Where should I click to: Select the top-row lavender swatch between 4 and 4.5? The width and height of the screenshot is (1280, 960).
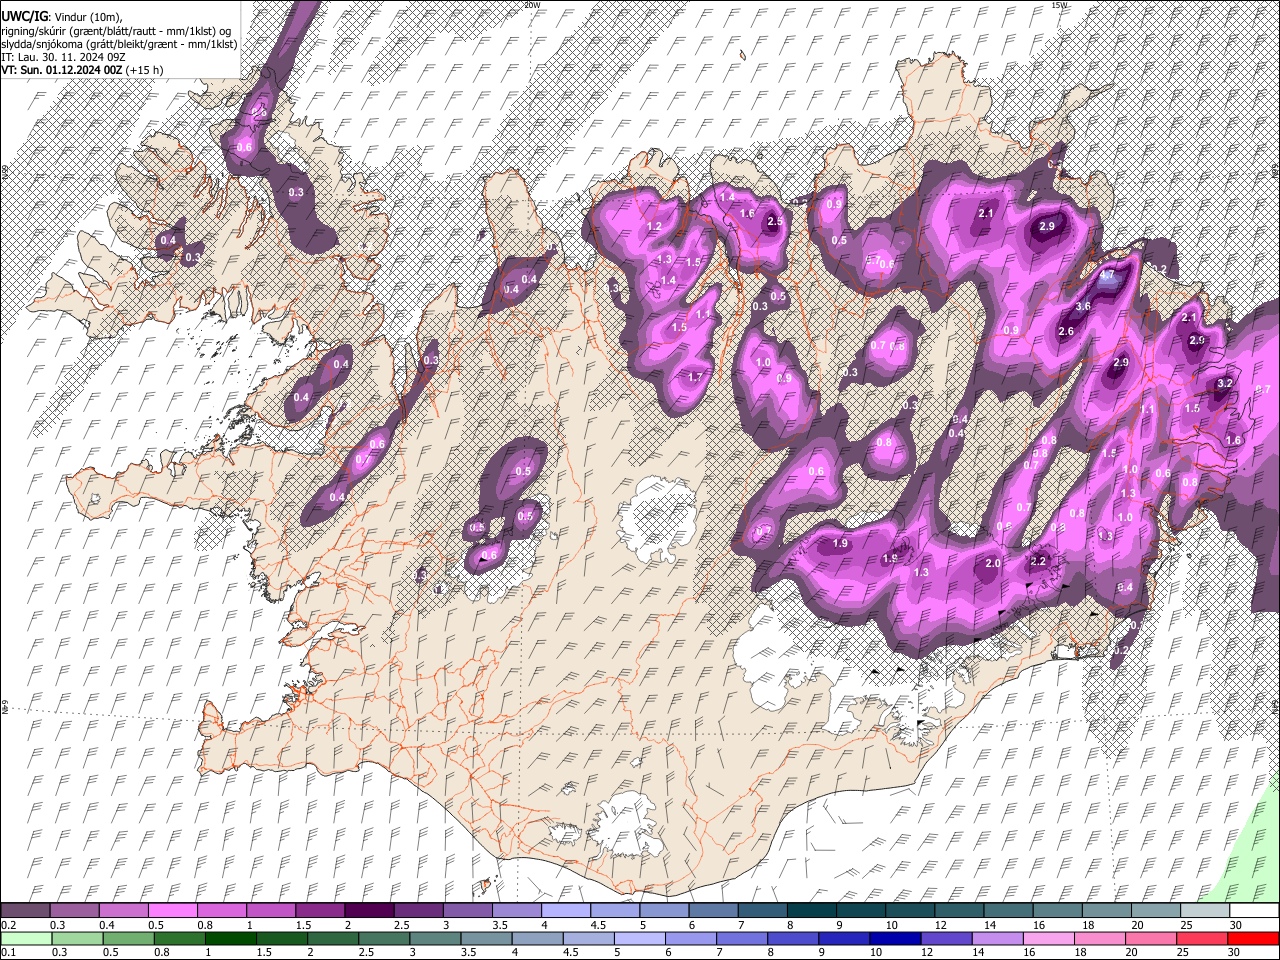click(565, 910)
